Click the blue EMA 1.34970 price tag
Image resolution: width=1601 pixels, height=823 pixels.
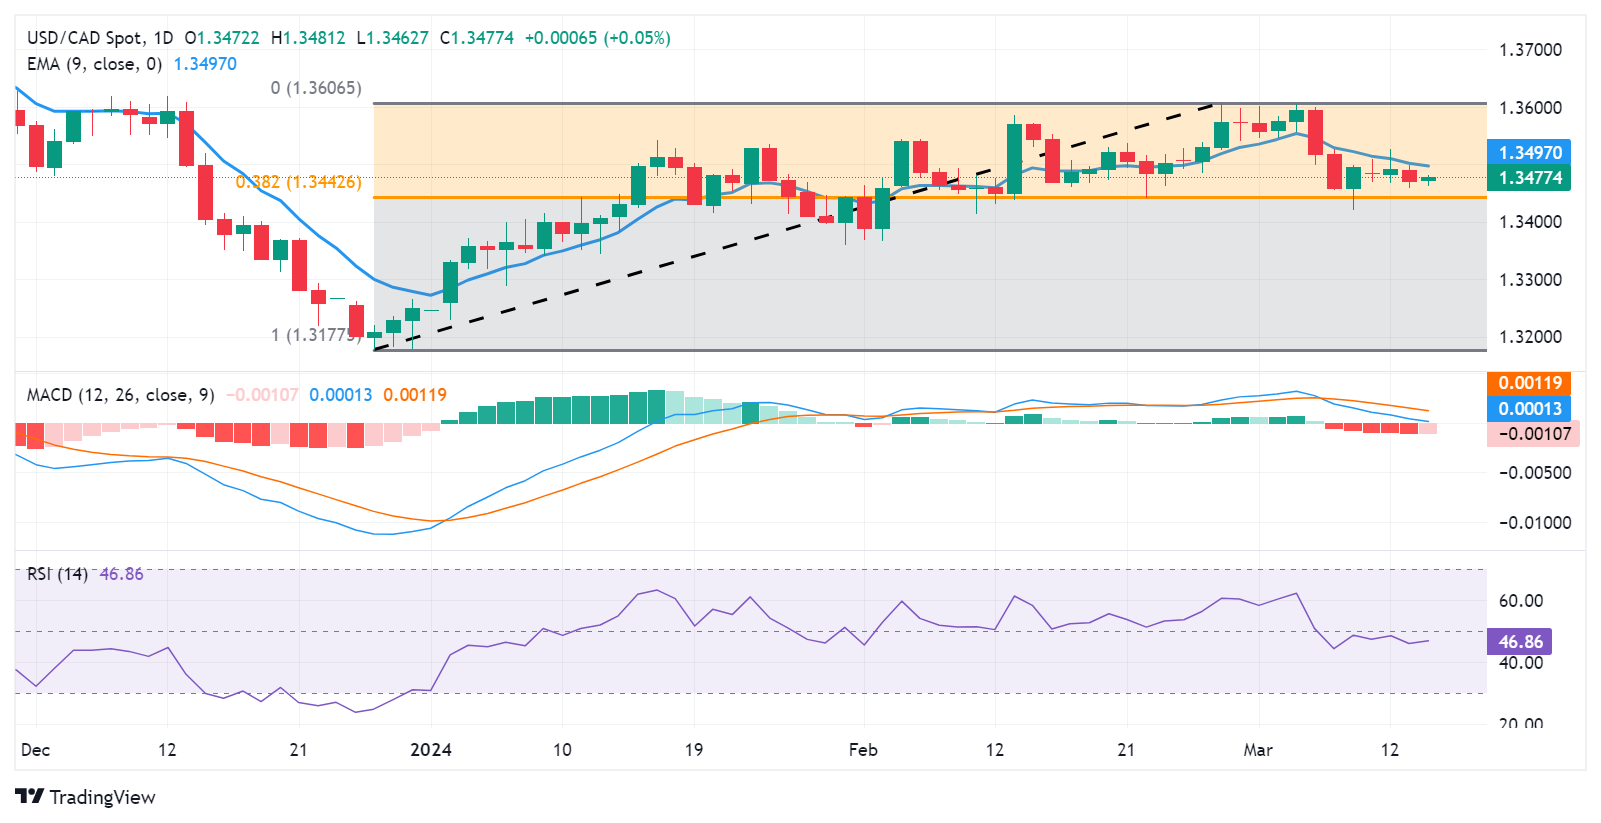coord(1529,153)
